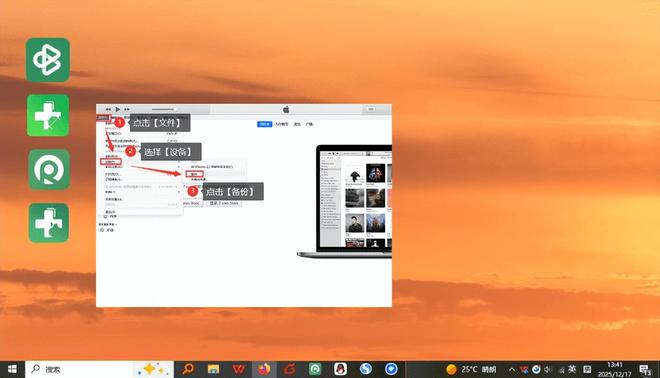Adjust the iTunes volume slider

[162, 109]
